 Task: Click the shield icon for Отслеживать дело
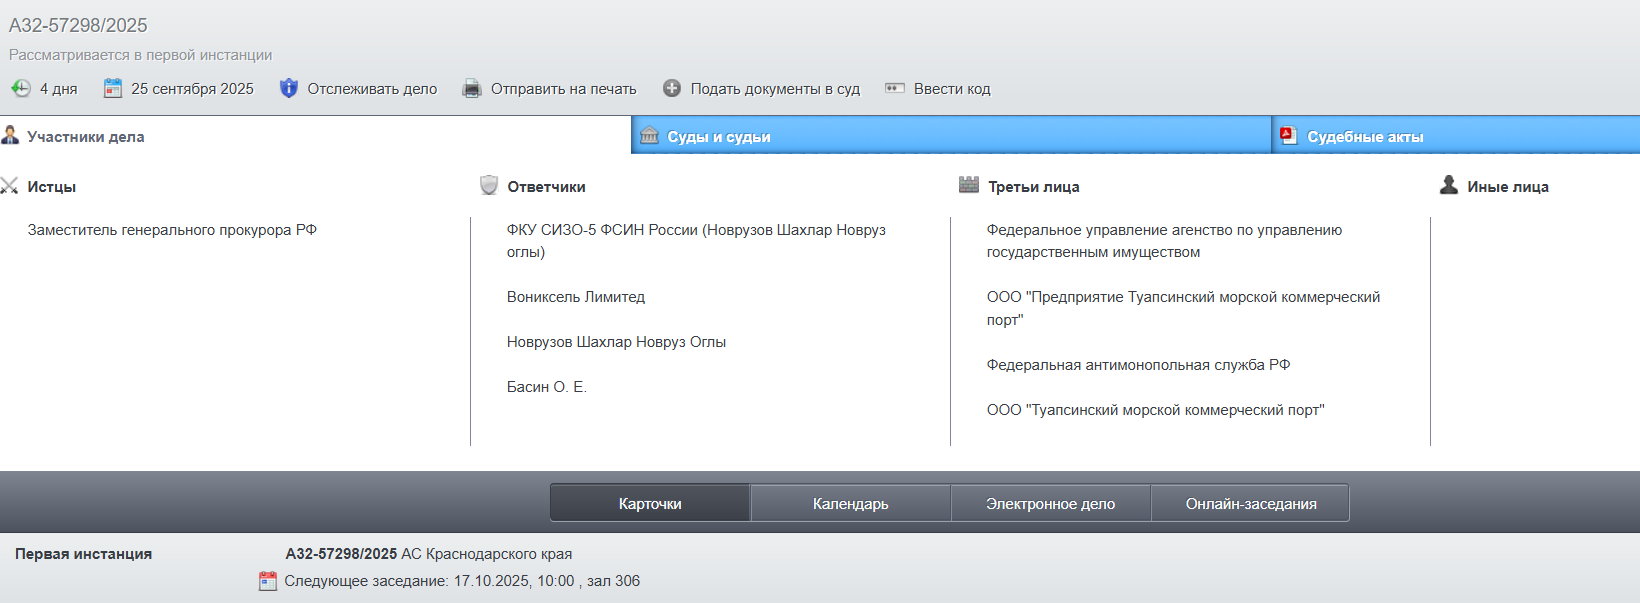[289, 88]
